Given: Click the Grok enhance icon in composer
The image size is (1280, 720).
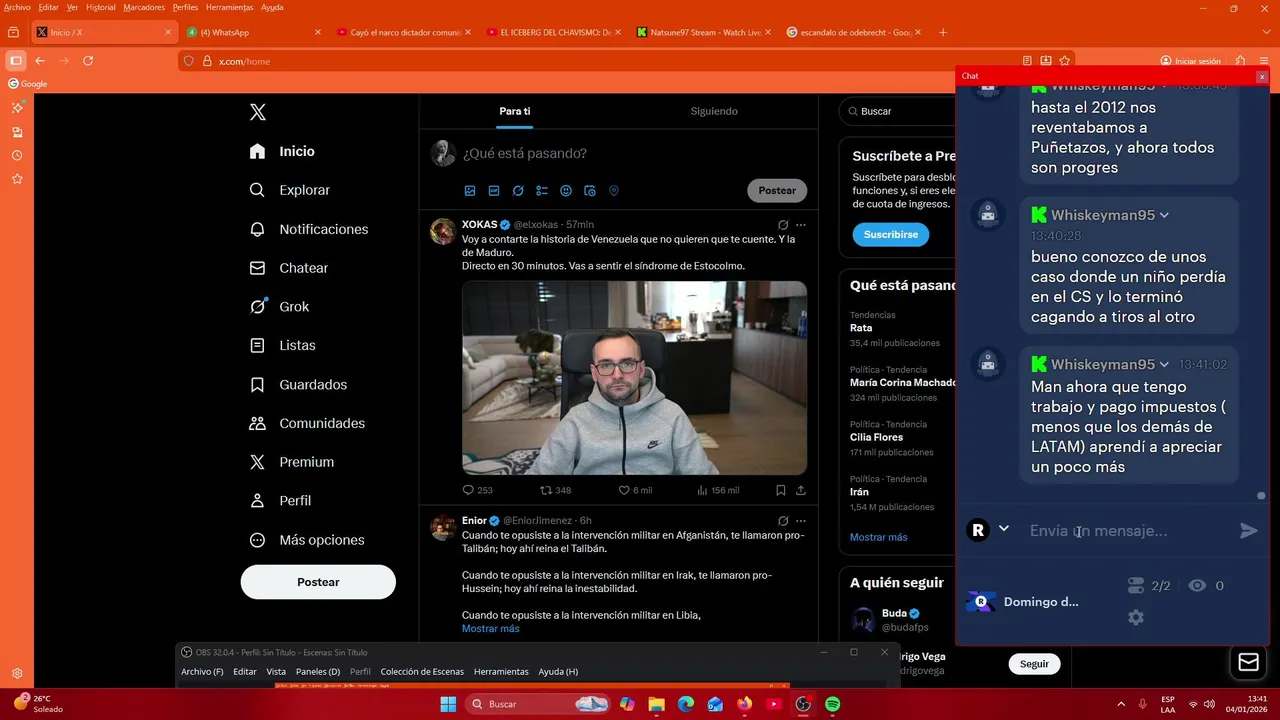Looking at the screenshot, I should click(518, 191).
